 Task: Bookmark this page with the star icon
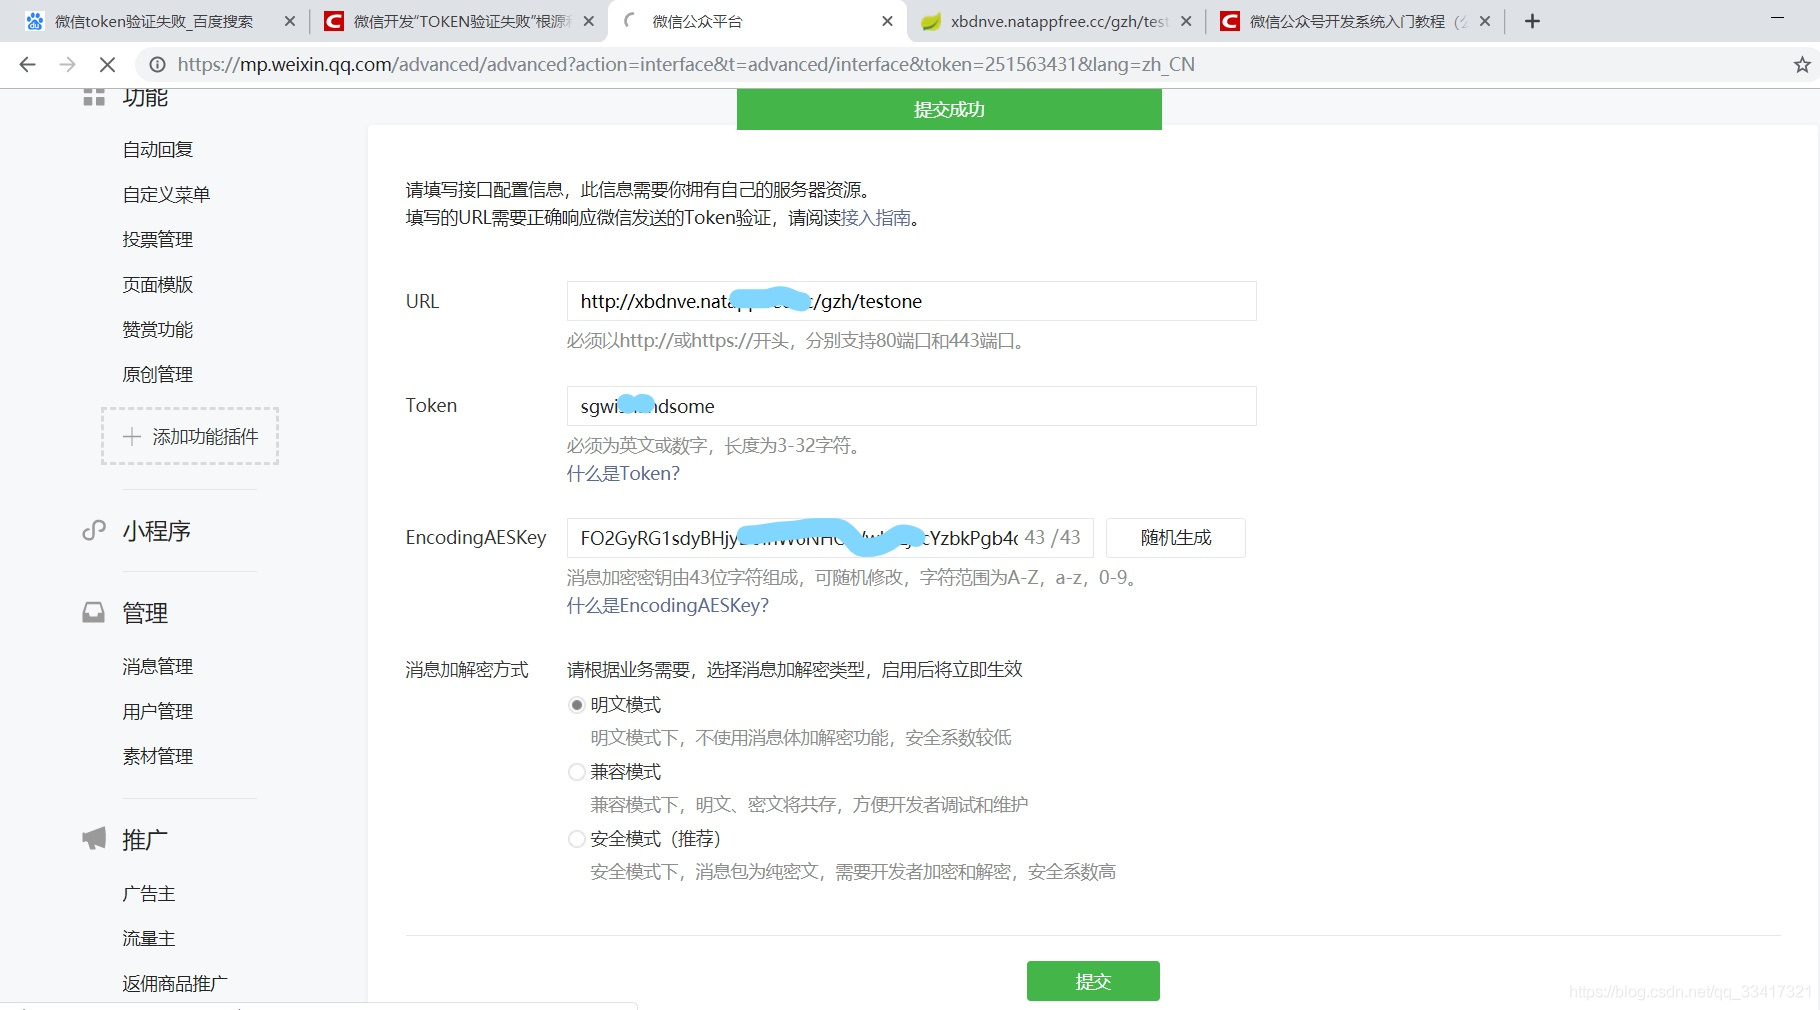1802,65
